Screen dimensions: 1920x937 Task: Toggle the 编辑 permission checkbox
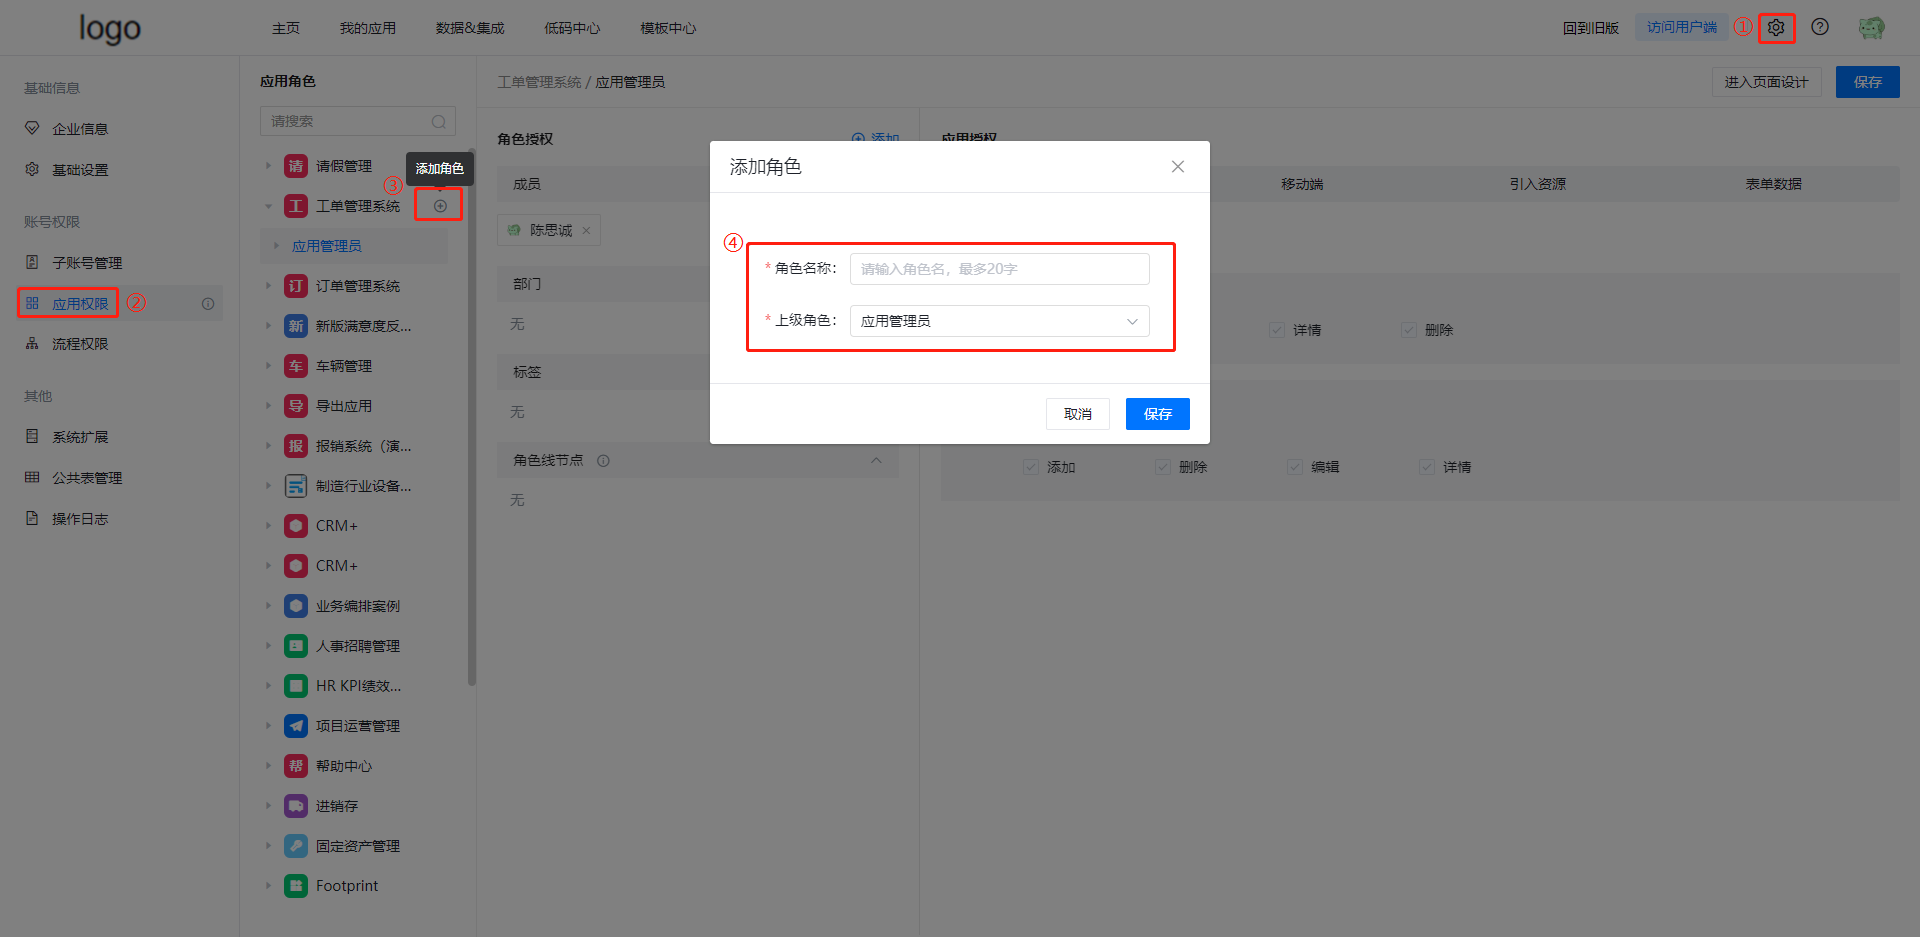pos(1295,467)
